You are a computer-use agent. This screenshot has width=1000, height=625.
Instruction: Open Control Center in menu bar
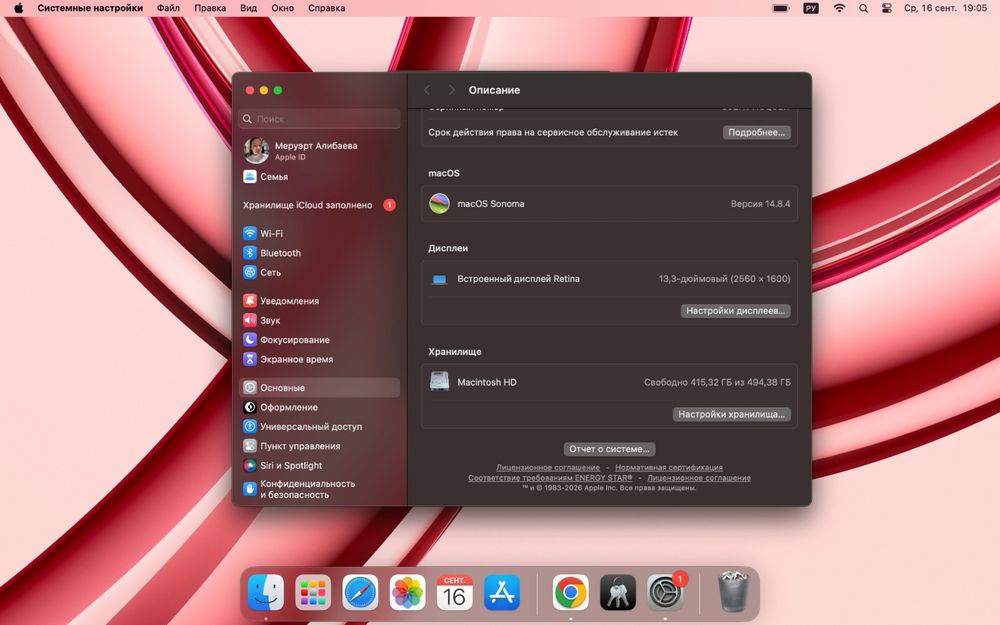pos(886,8)
